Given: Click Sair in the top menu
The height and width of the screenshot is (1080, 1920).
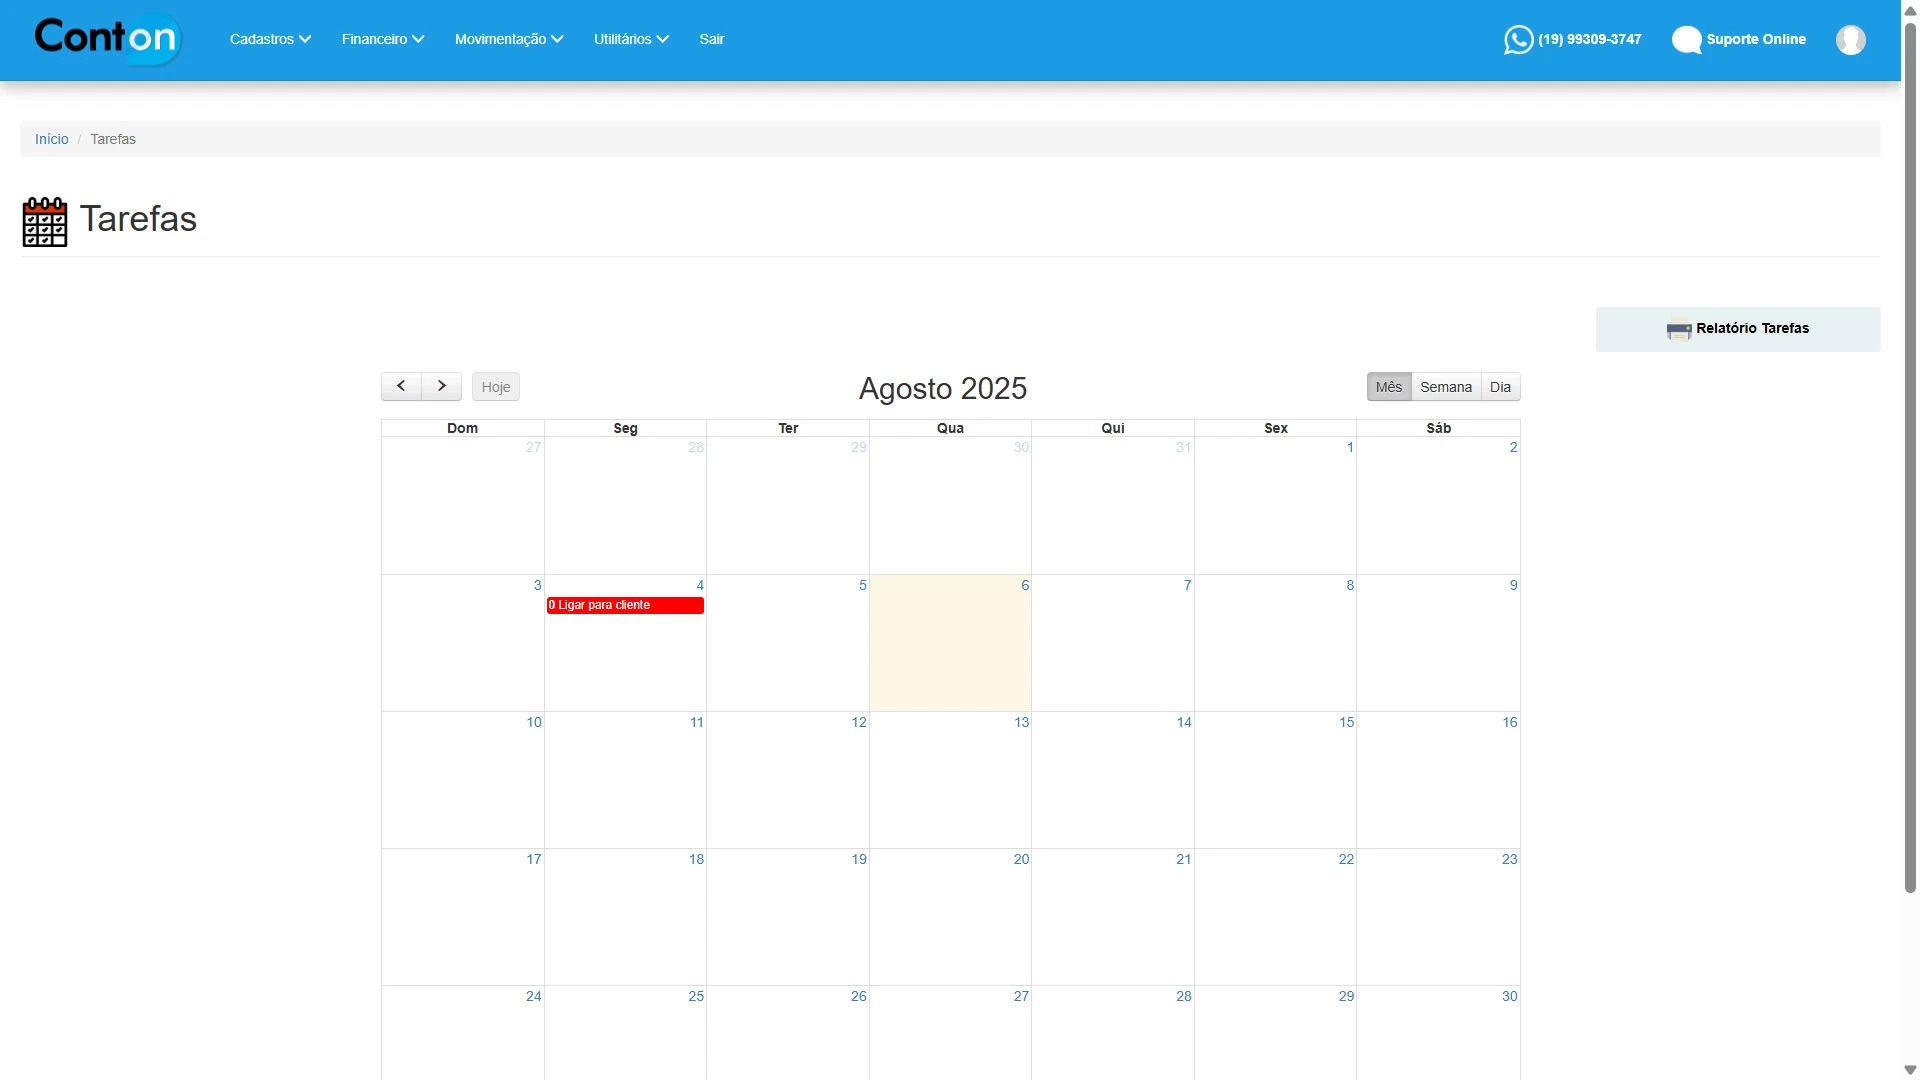Looking at the screenshot, I should [x=711, y=39].
